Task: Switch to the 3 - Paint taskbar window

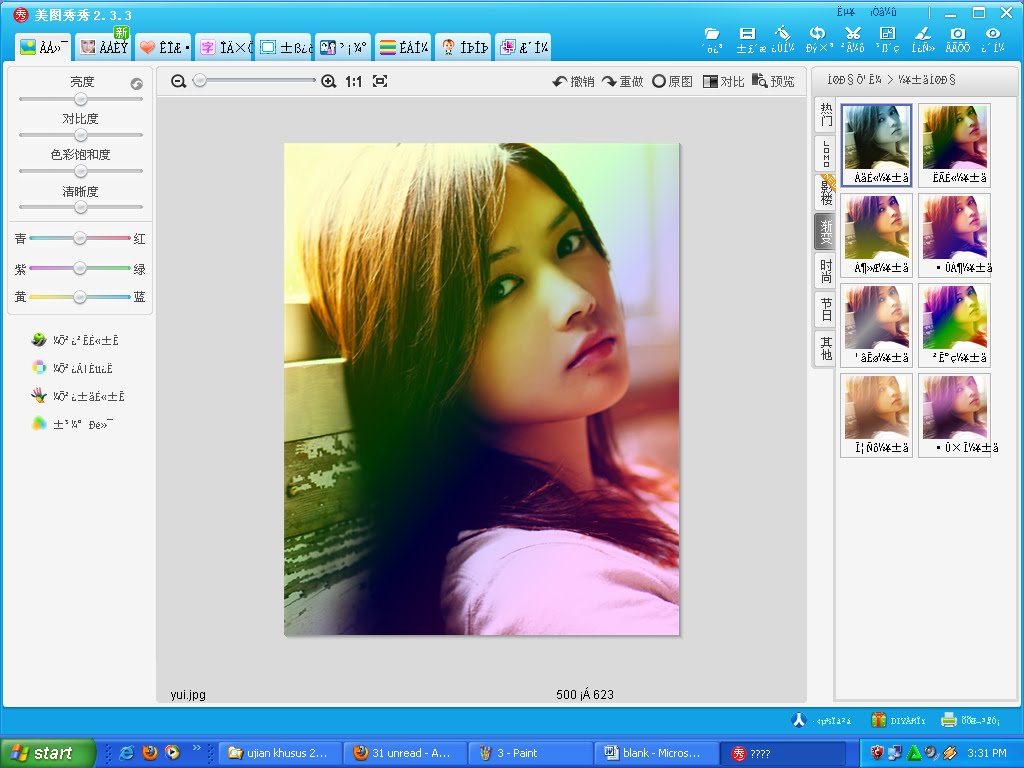Action: pyautogui.click(x=530, y=753)
